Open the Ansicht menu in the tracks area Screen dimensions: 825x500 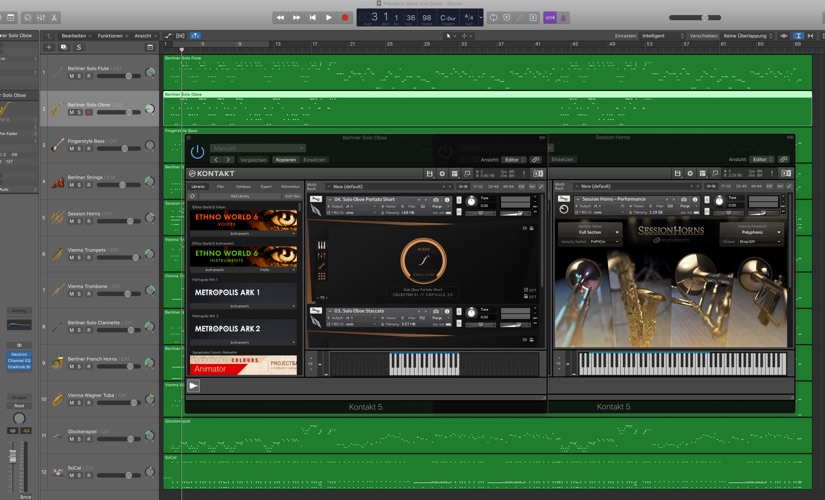pos(145,36)
